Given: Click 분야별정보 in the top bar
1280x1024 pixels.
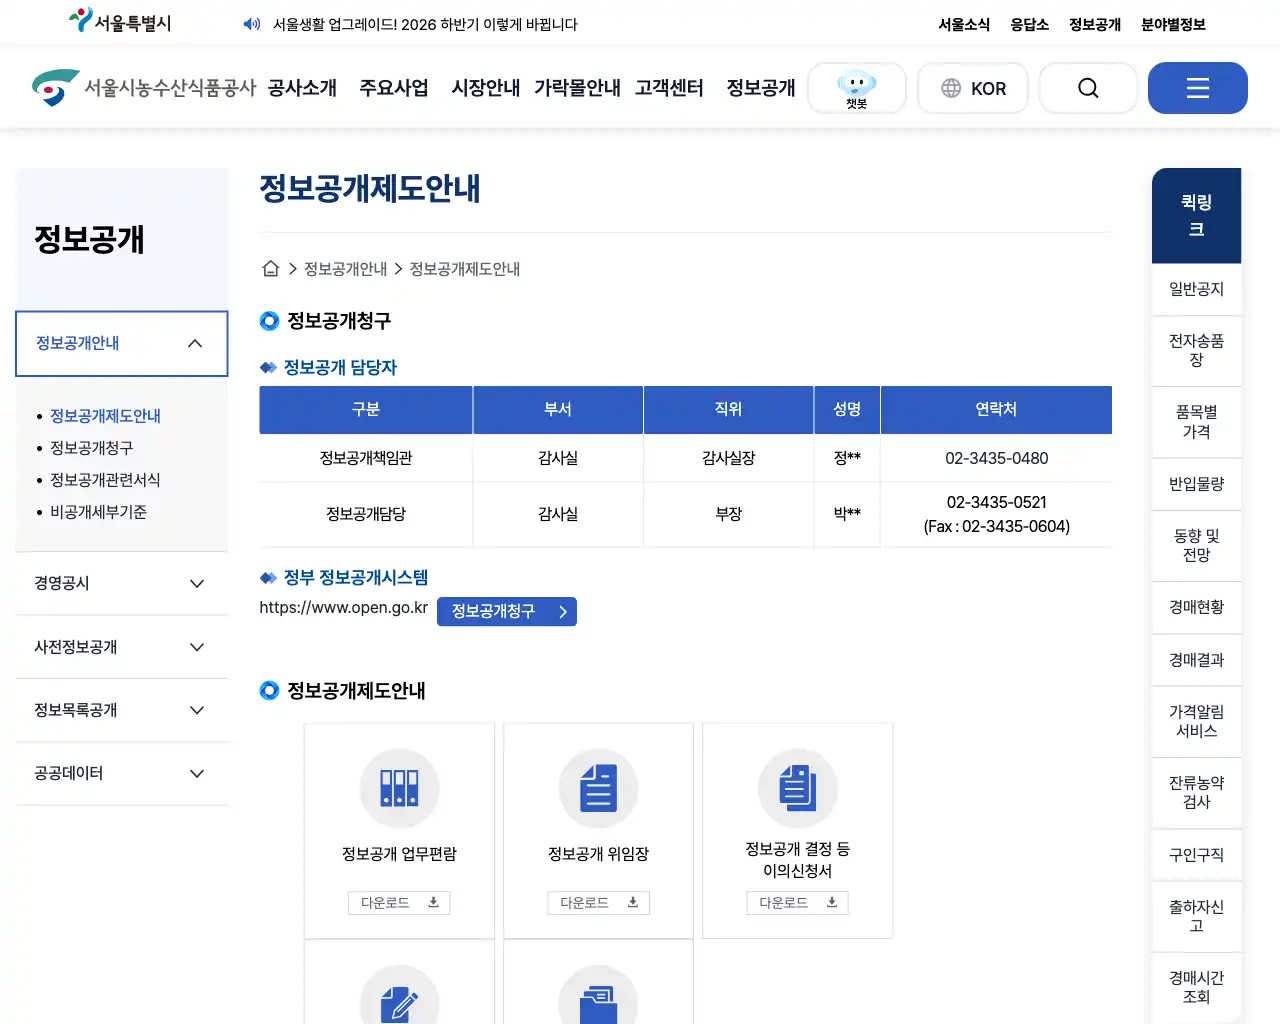Looking at the screenshot, I should coord(1173,24).
